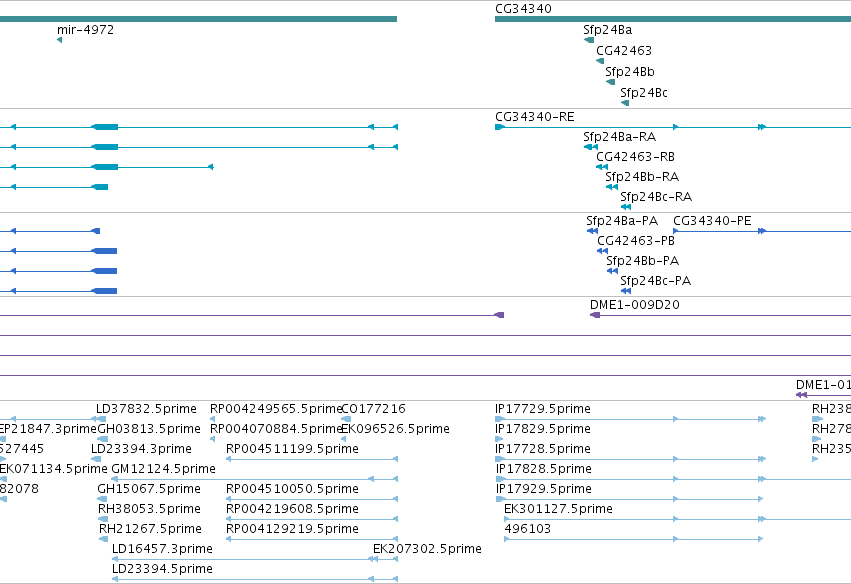Select the LD23394.5prime EST label

(162, 570)
